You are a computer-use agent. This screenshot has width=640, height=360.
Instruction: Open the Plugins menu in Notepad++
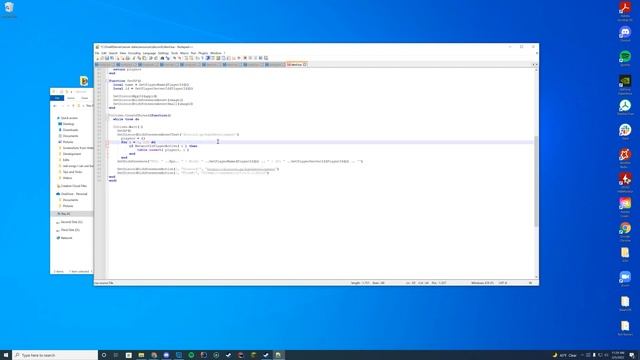[x=203, y=53]
